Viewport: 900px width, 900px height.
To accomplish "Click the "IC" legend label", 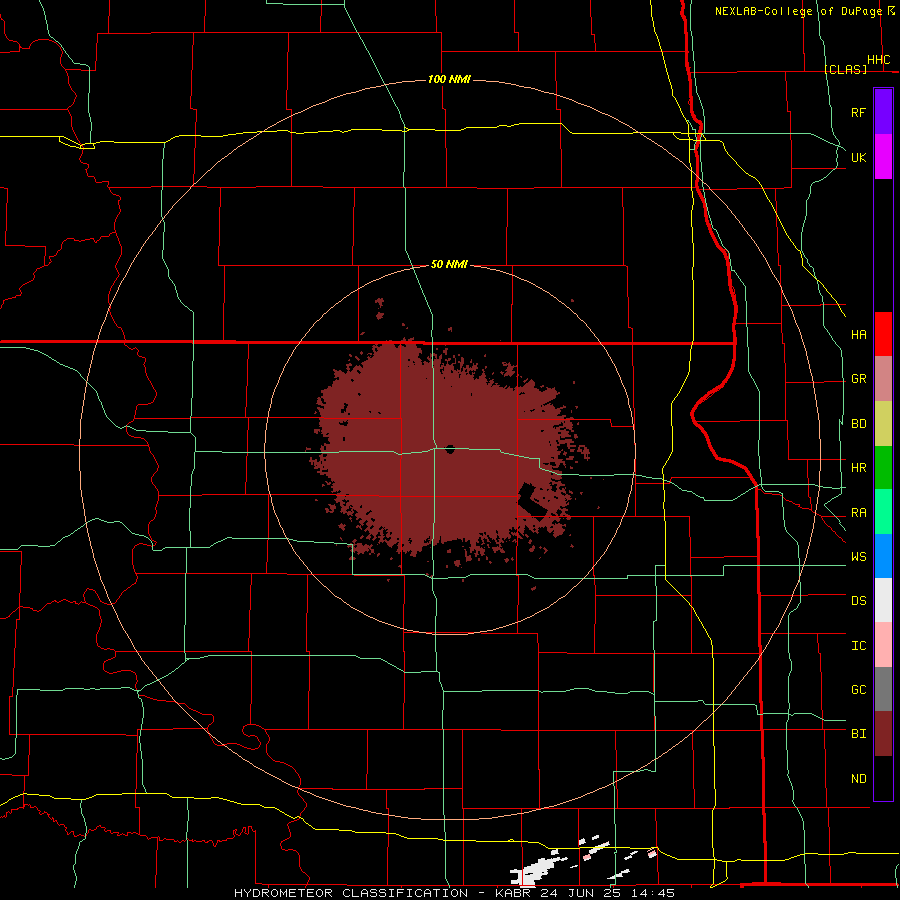I will (858, 646).
